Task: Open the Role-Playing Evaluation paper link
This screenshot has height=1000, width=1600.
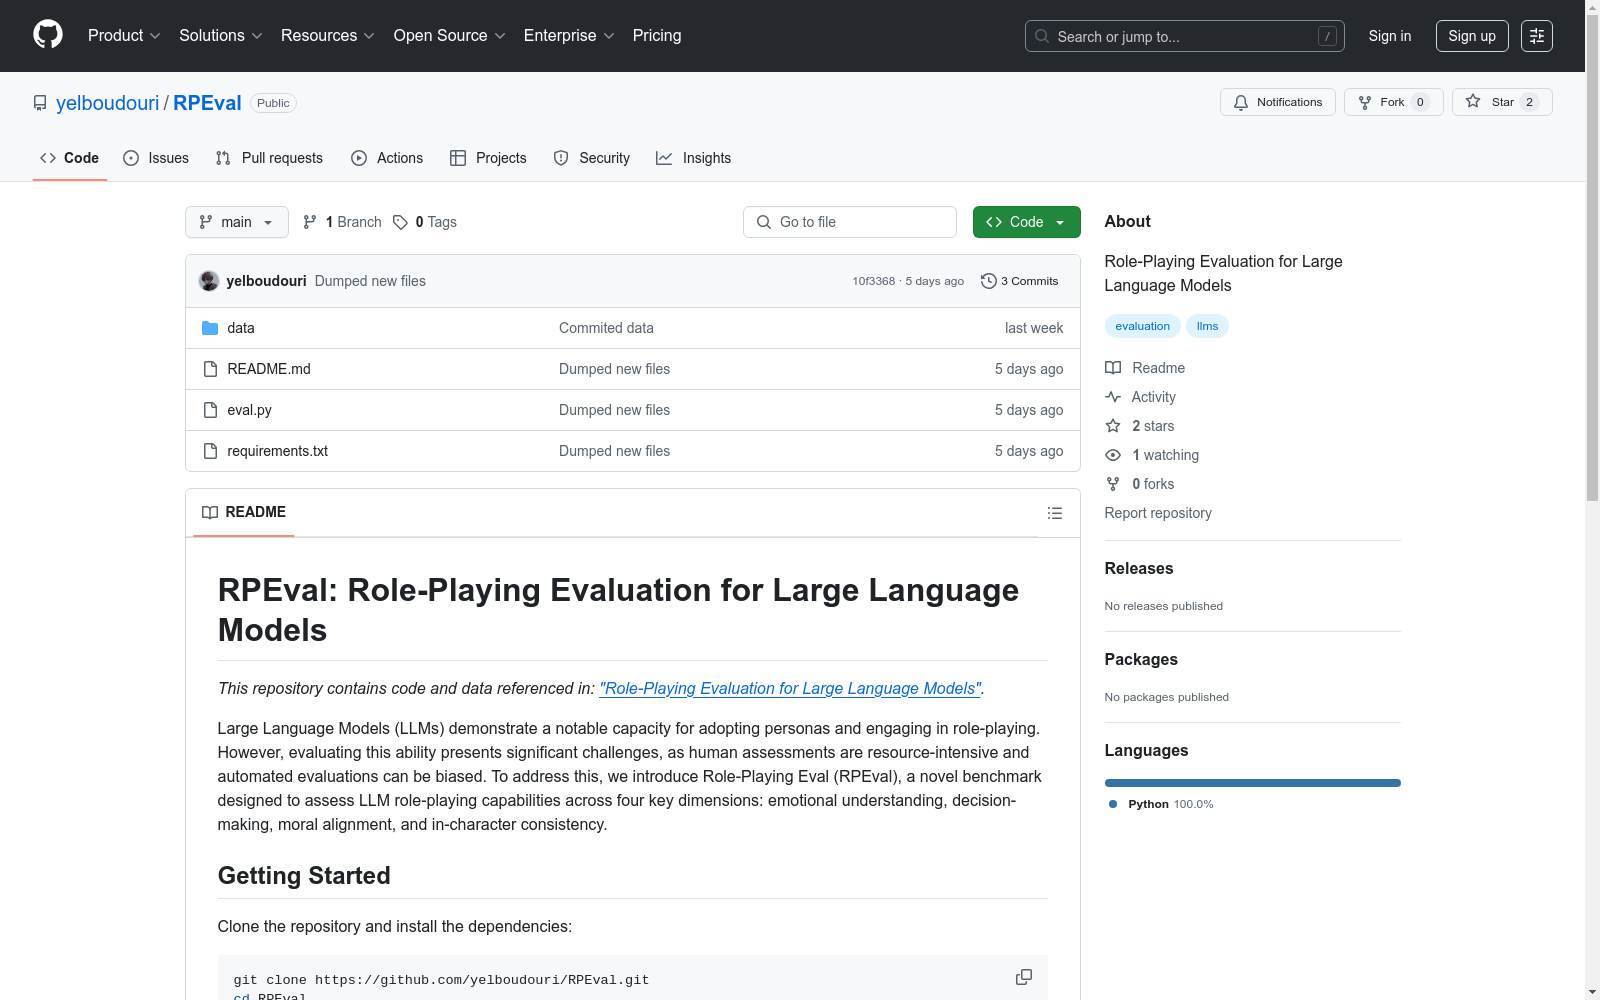Action: 790,688
